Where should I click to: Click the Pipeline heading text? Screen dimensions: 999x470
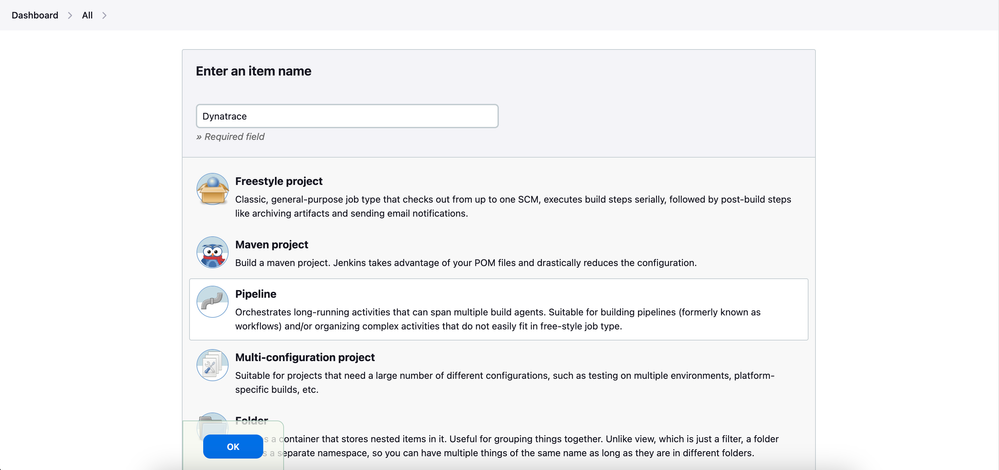(x=256, y=294)
